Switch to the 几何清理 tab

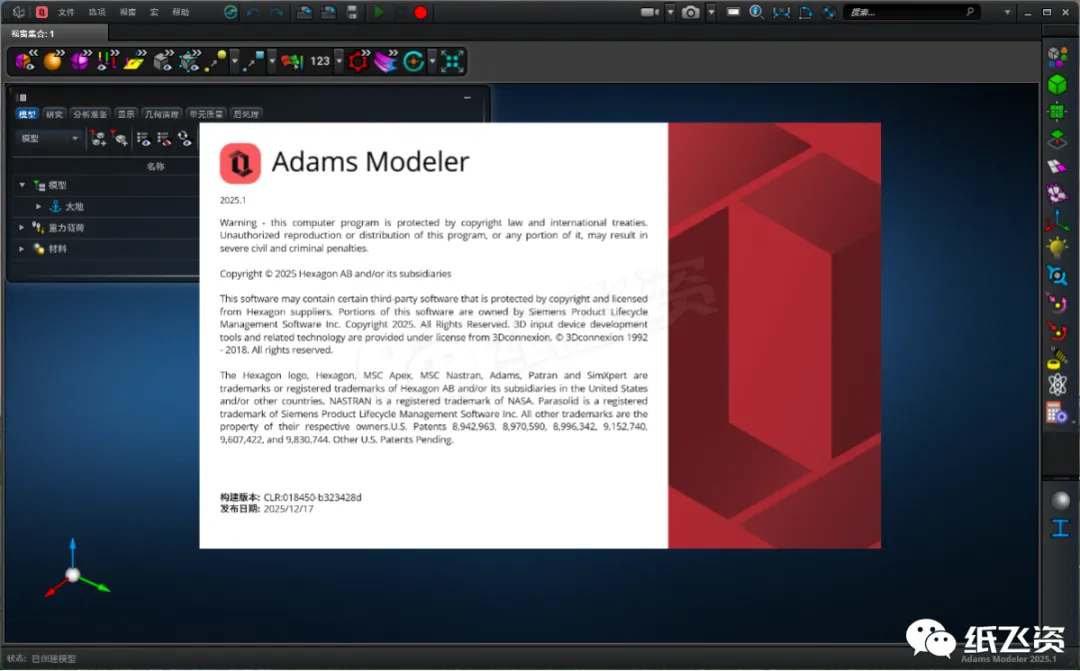[x=162, y=114]
